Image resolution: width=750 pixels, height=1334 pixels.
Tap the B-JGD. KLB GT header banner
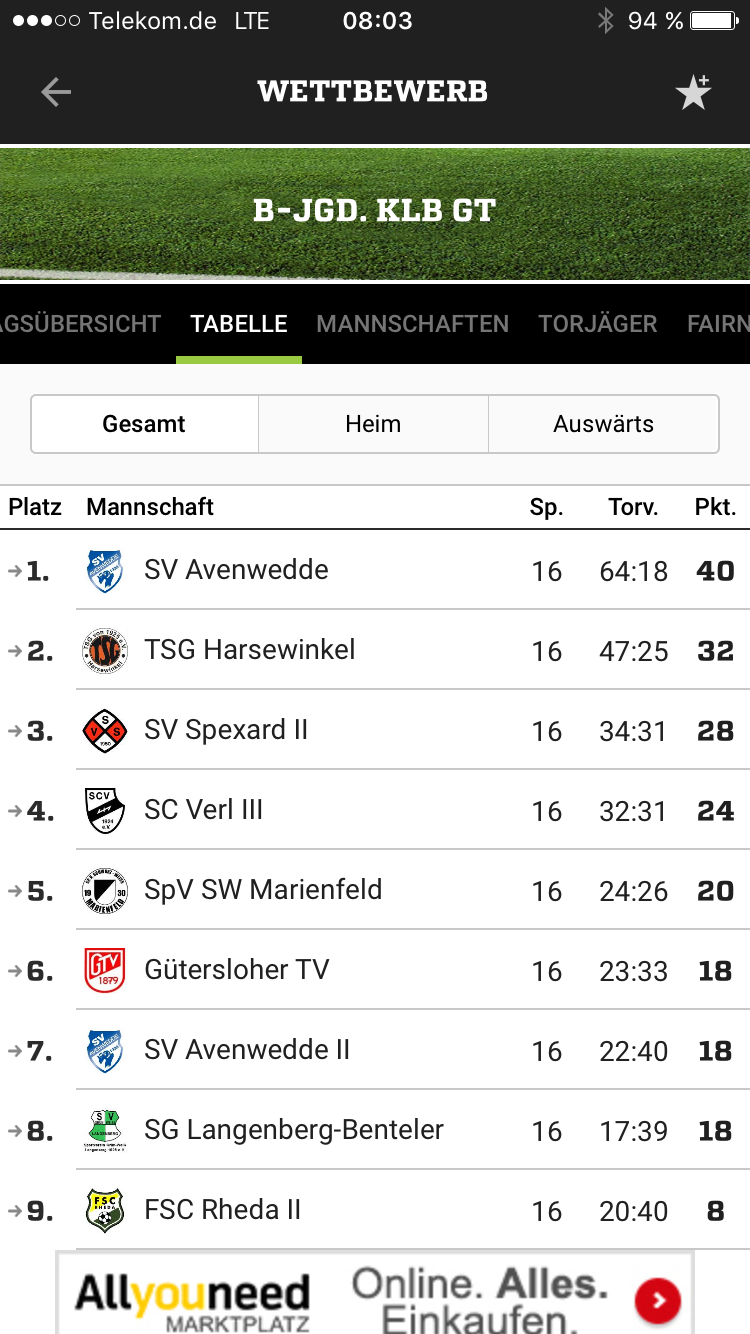tap(375, 212)
